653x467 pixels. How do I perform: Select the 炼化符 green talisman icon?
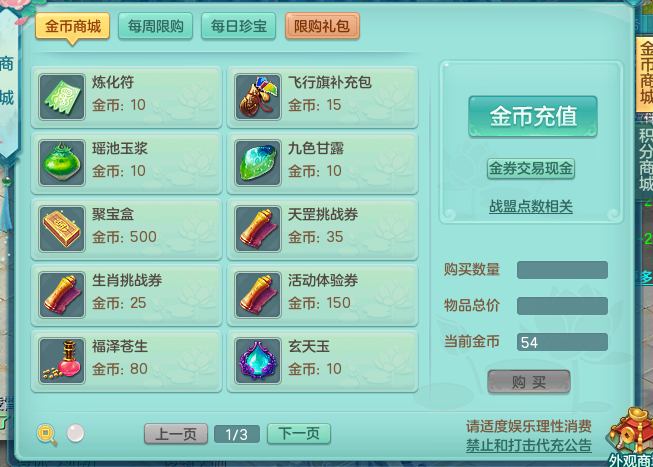62,97
